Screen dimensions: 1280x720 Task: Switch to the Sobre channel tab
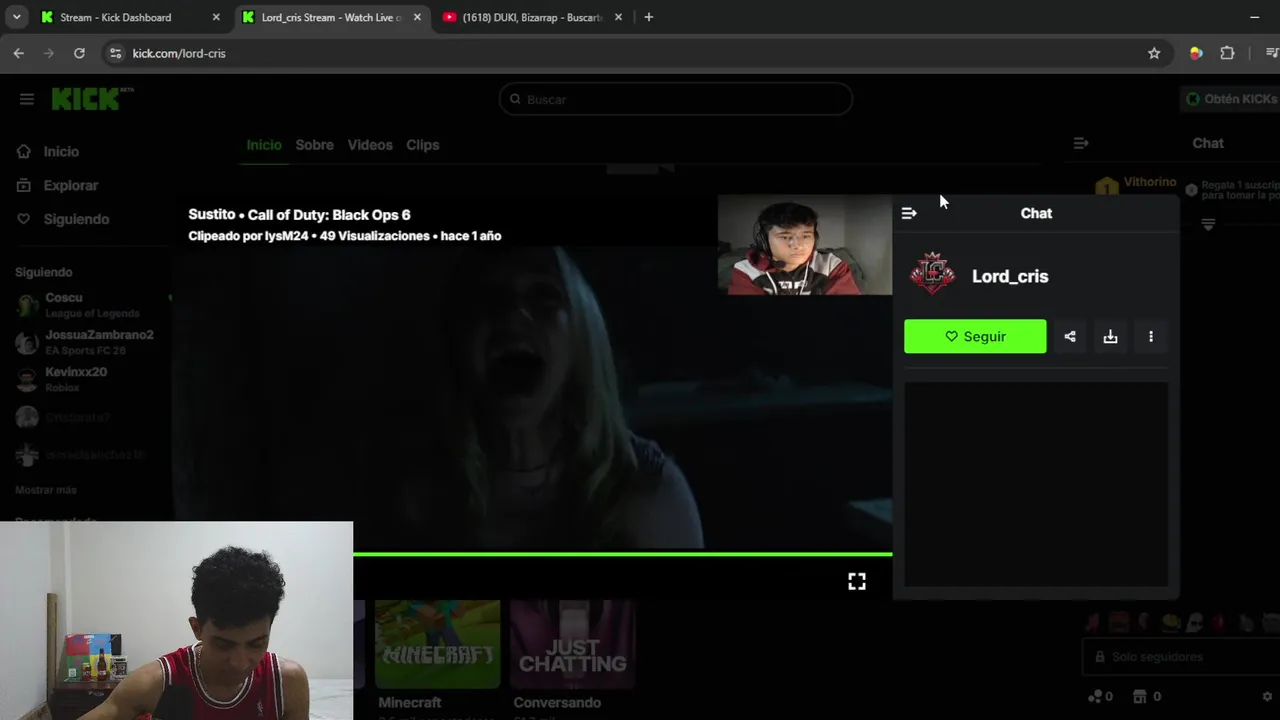tap(314, 145)
